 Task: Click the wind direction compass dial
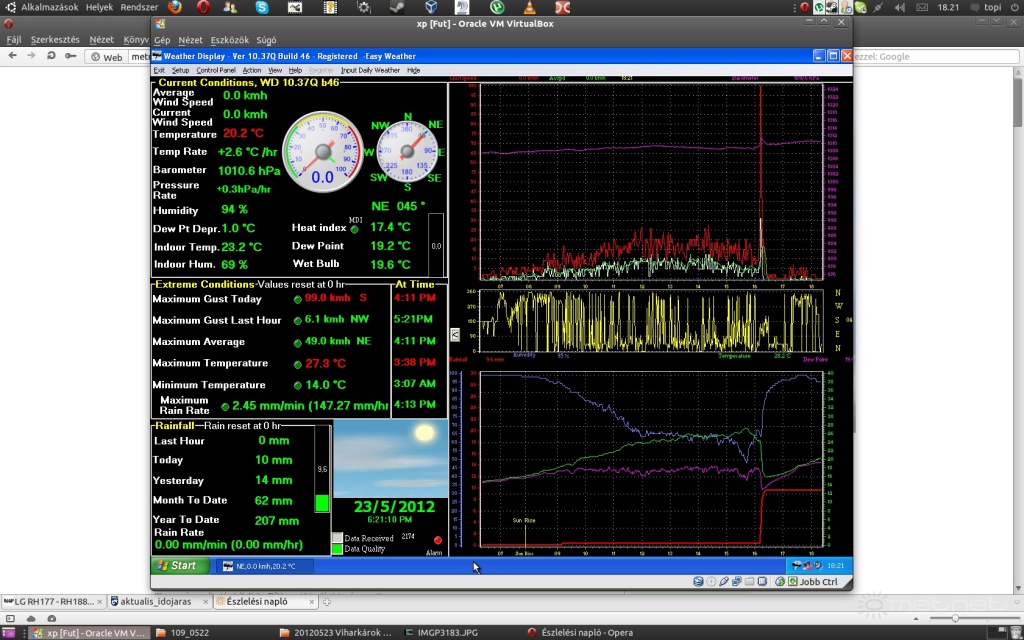coord(407,152)
